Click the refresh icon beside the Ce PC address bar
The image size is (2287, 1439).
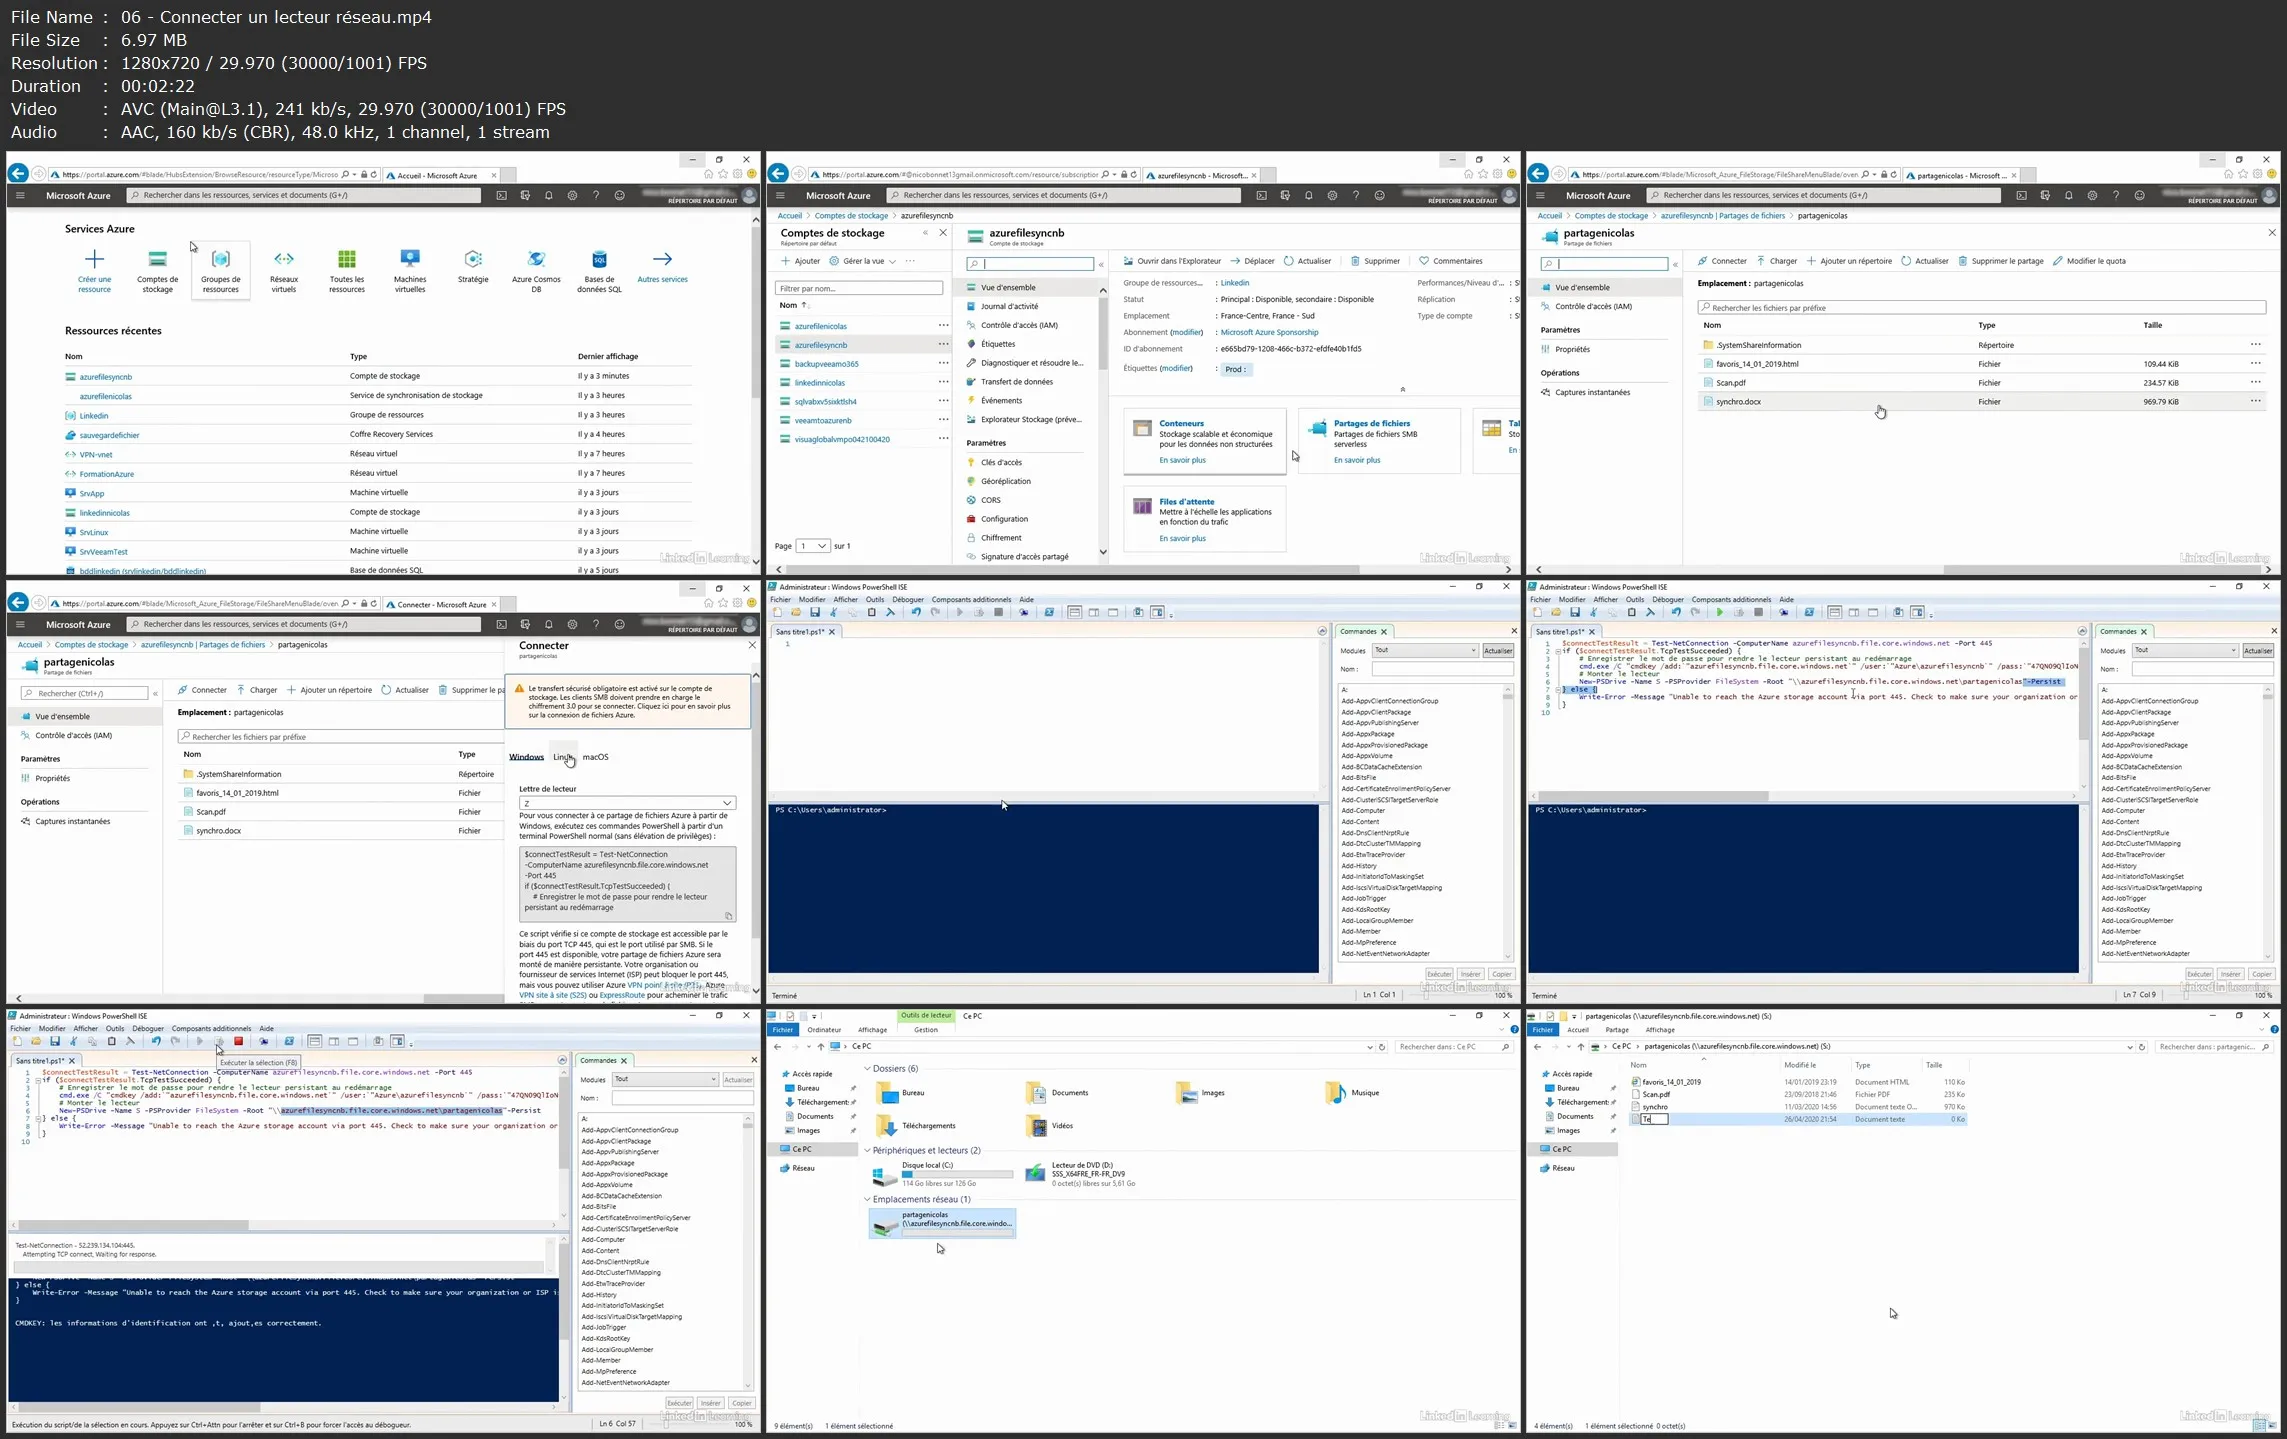pos(1382,1047)
